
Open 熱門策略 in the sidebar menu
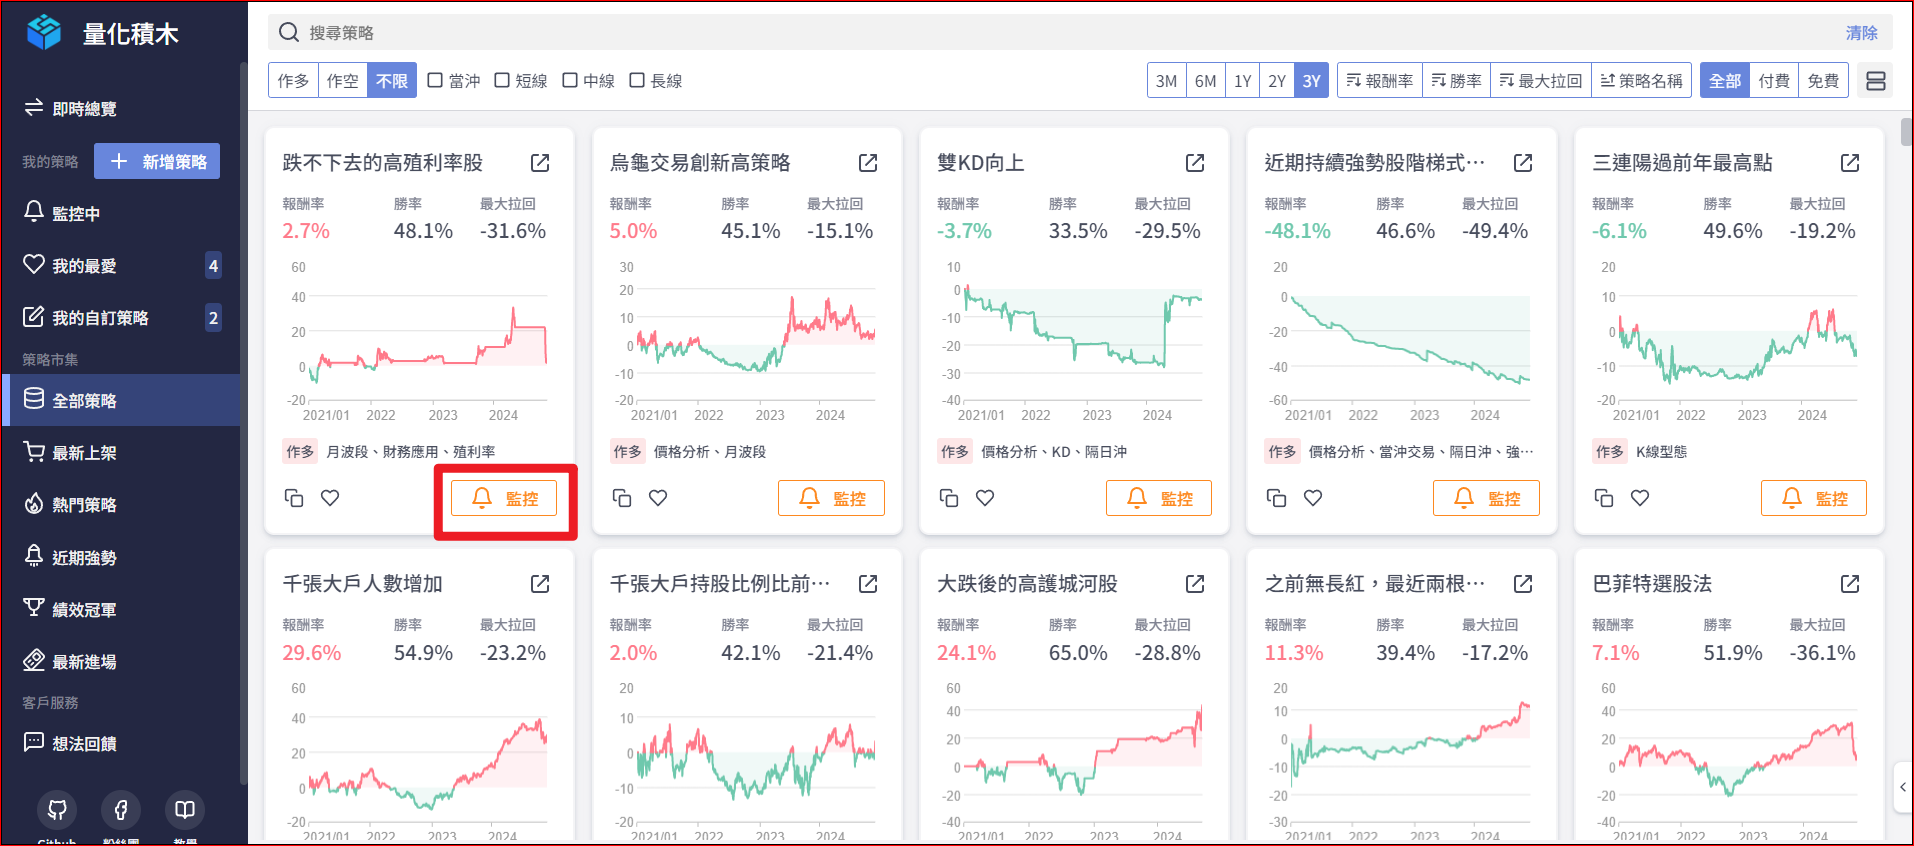pos(84,505)
